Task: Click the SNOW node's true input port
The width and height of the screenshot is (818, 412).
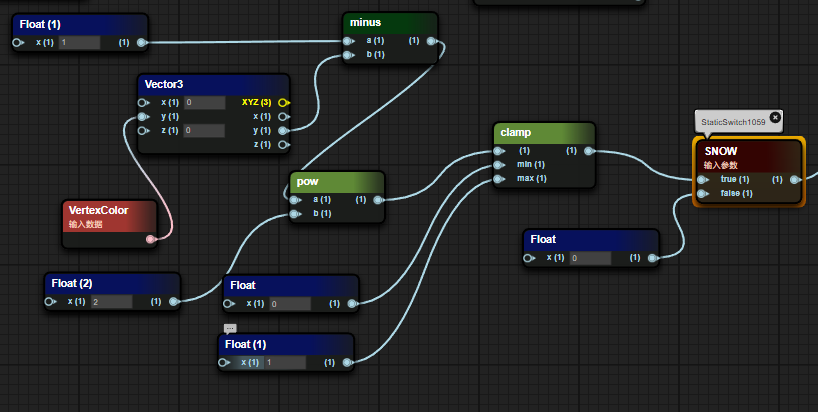Action: [x=699, y=179]
